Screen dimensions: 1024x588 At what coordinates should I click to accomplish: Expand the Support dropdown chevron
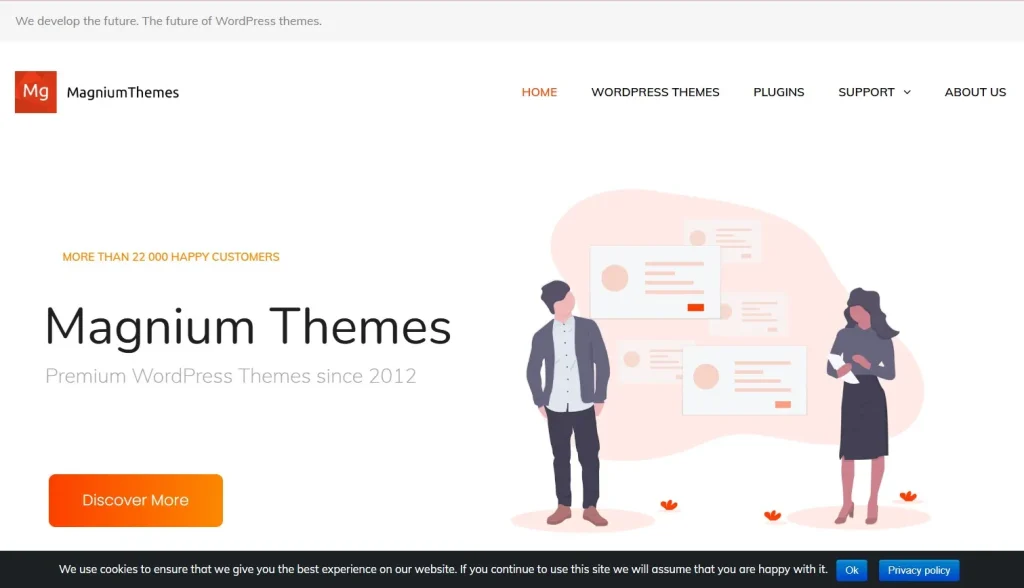[x=907, y=93]
